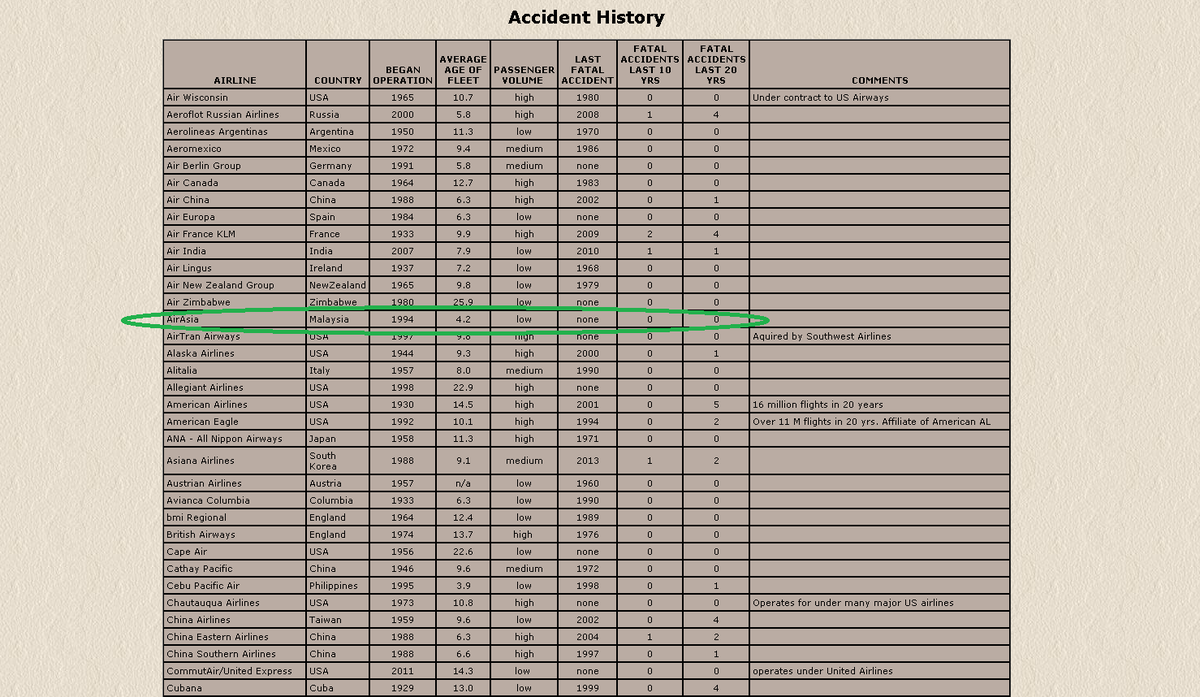The image size is (1200, 697).
Task: Click Austrian Airlines in the table
Action: point(204,483)
